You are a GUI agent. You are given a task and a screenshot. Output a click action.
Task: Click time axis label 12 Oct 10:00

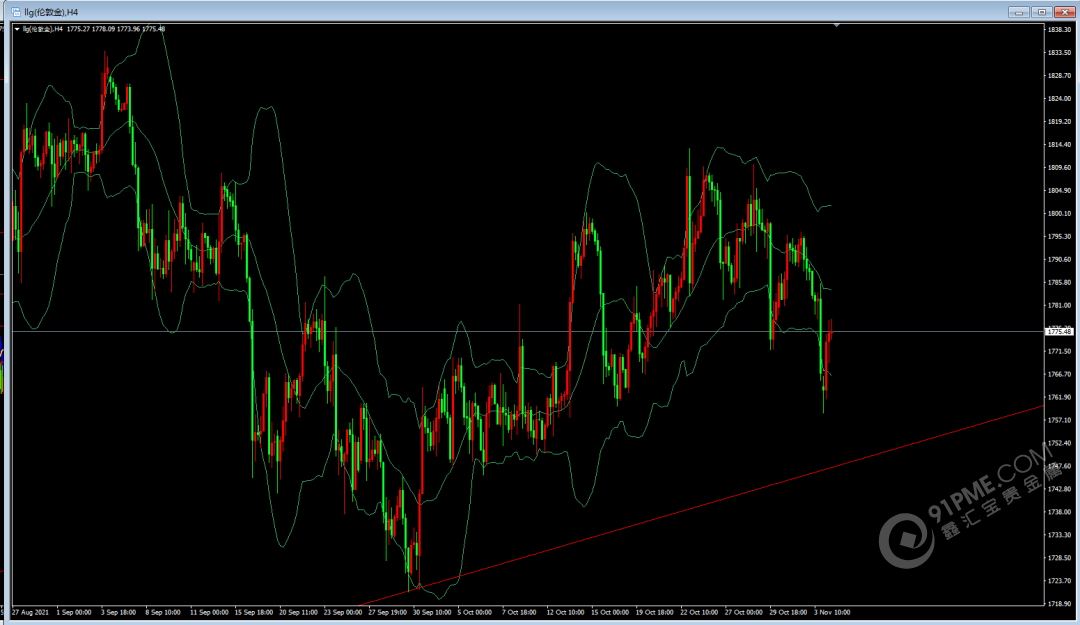coord(565,612)
